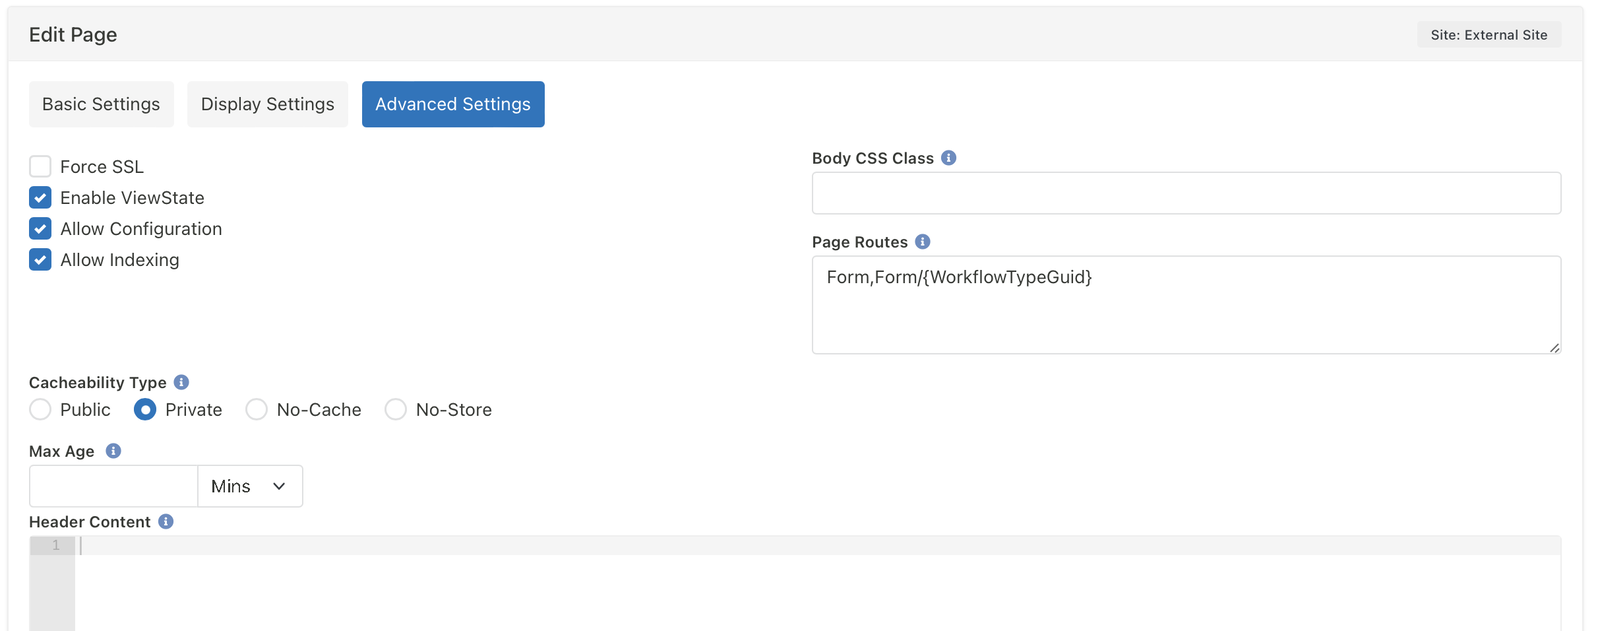The width and height of the screenshot is (1600, 631).
Task: Grab the Page Routes textarea resize handle
Action: (x=1554, y=347)
